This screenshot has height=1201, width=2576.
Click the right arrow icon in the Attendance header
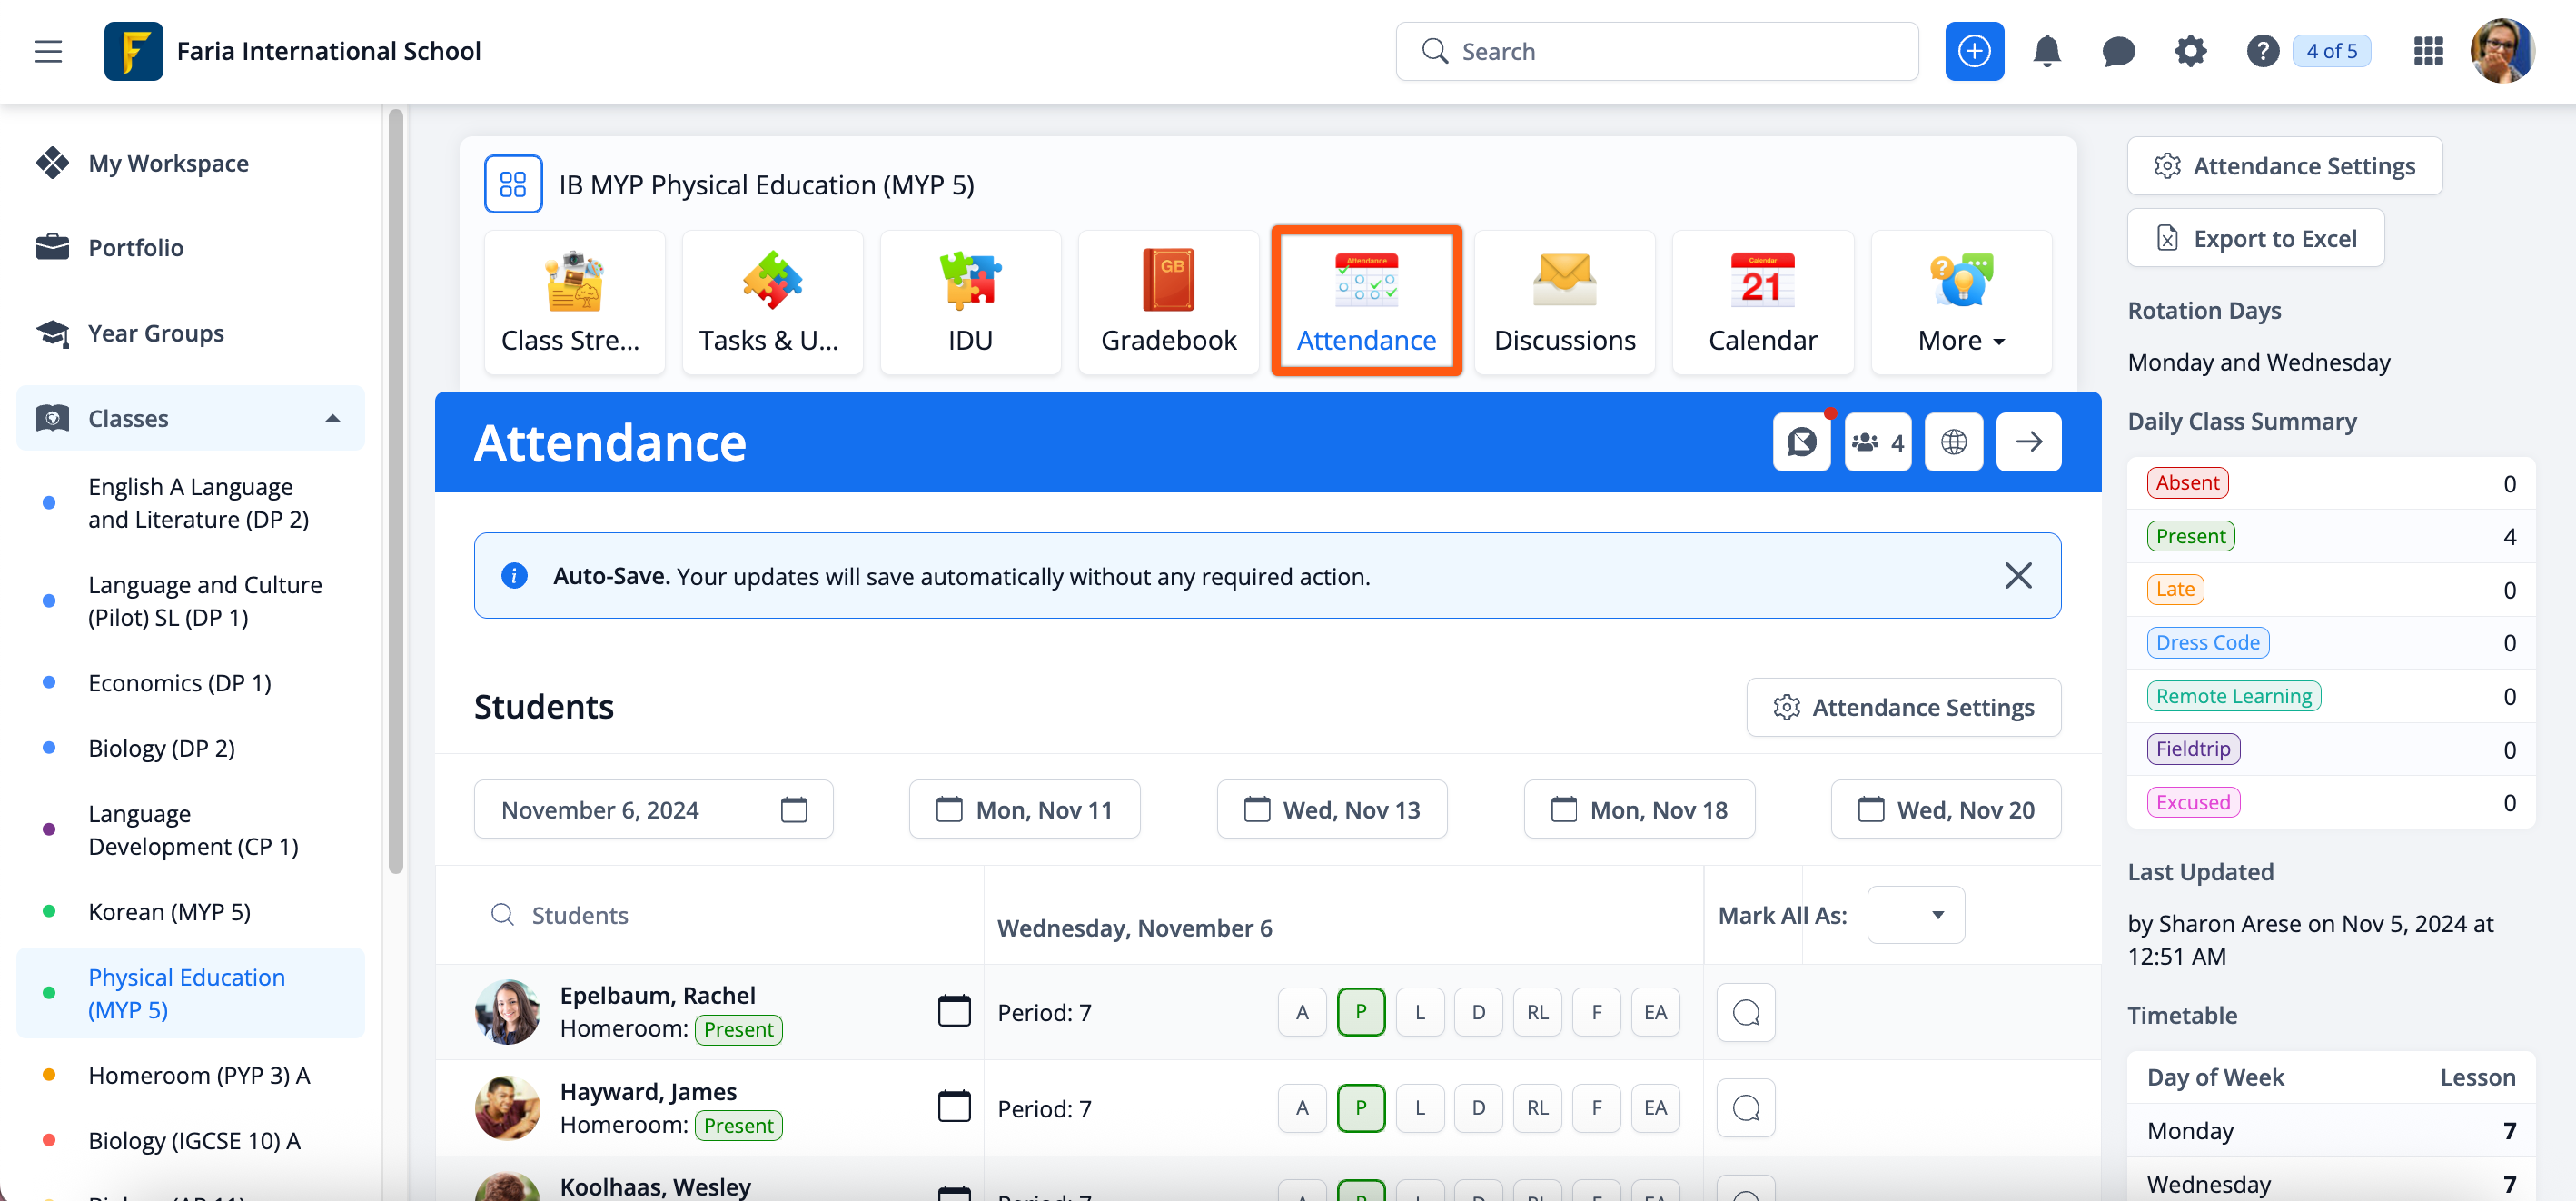tap(2028, 442)
